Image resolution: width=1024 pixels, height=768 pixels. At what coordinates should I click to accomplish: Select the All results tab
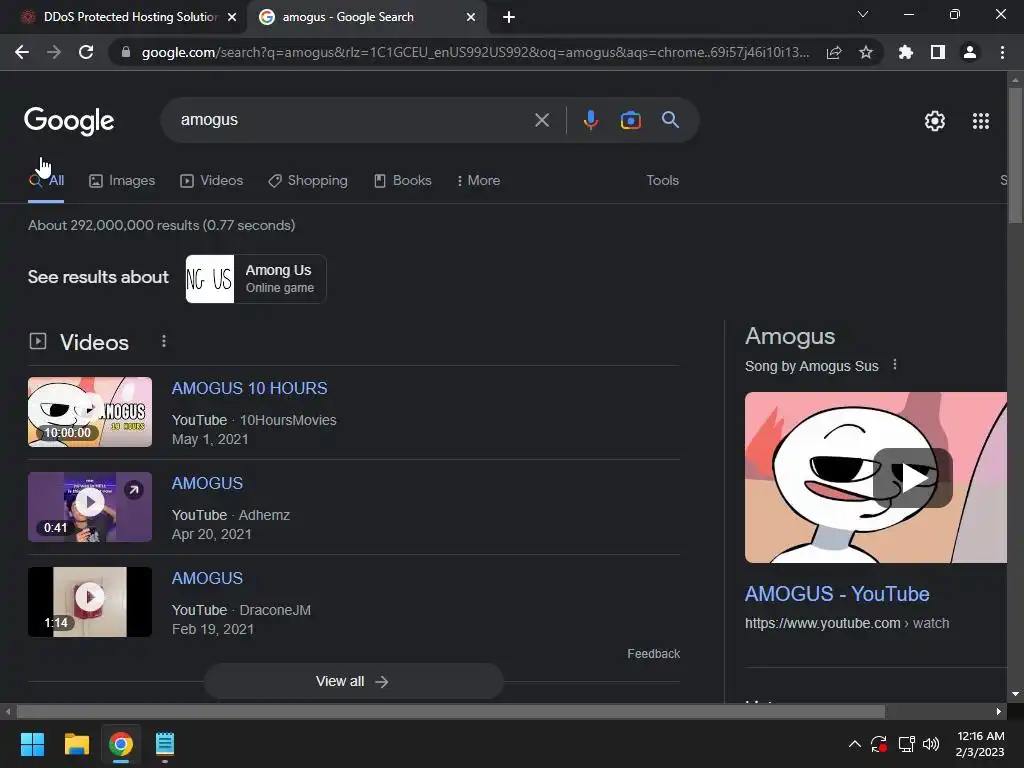point(46,180)
